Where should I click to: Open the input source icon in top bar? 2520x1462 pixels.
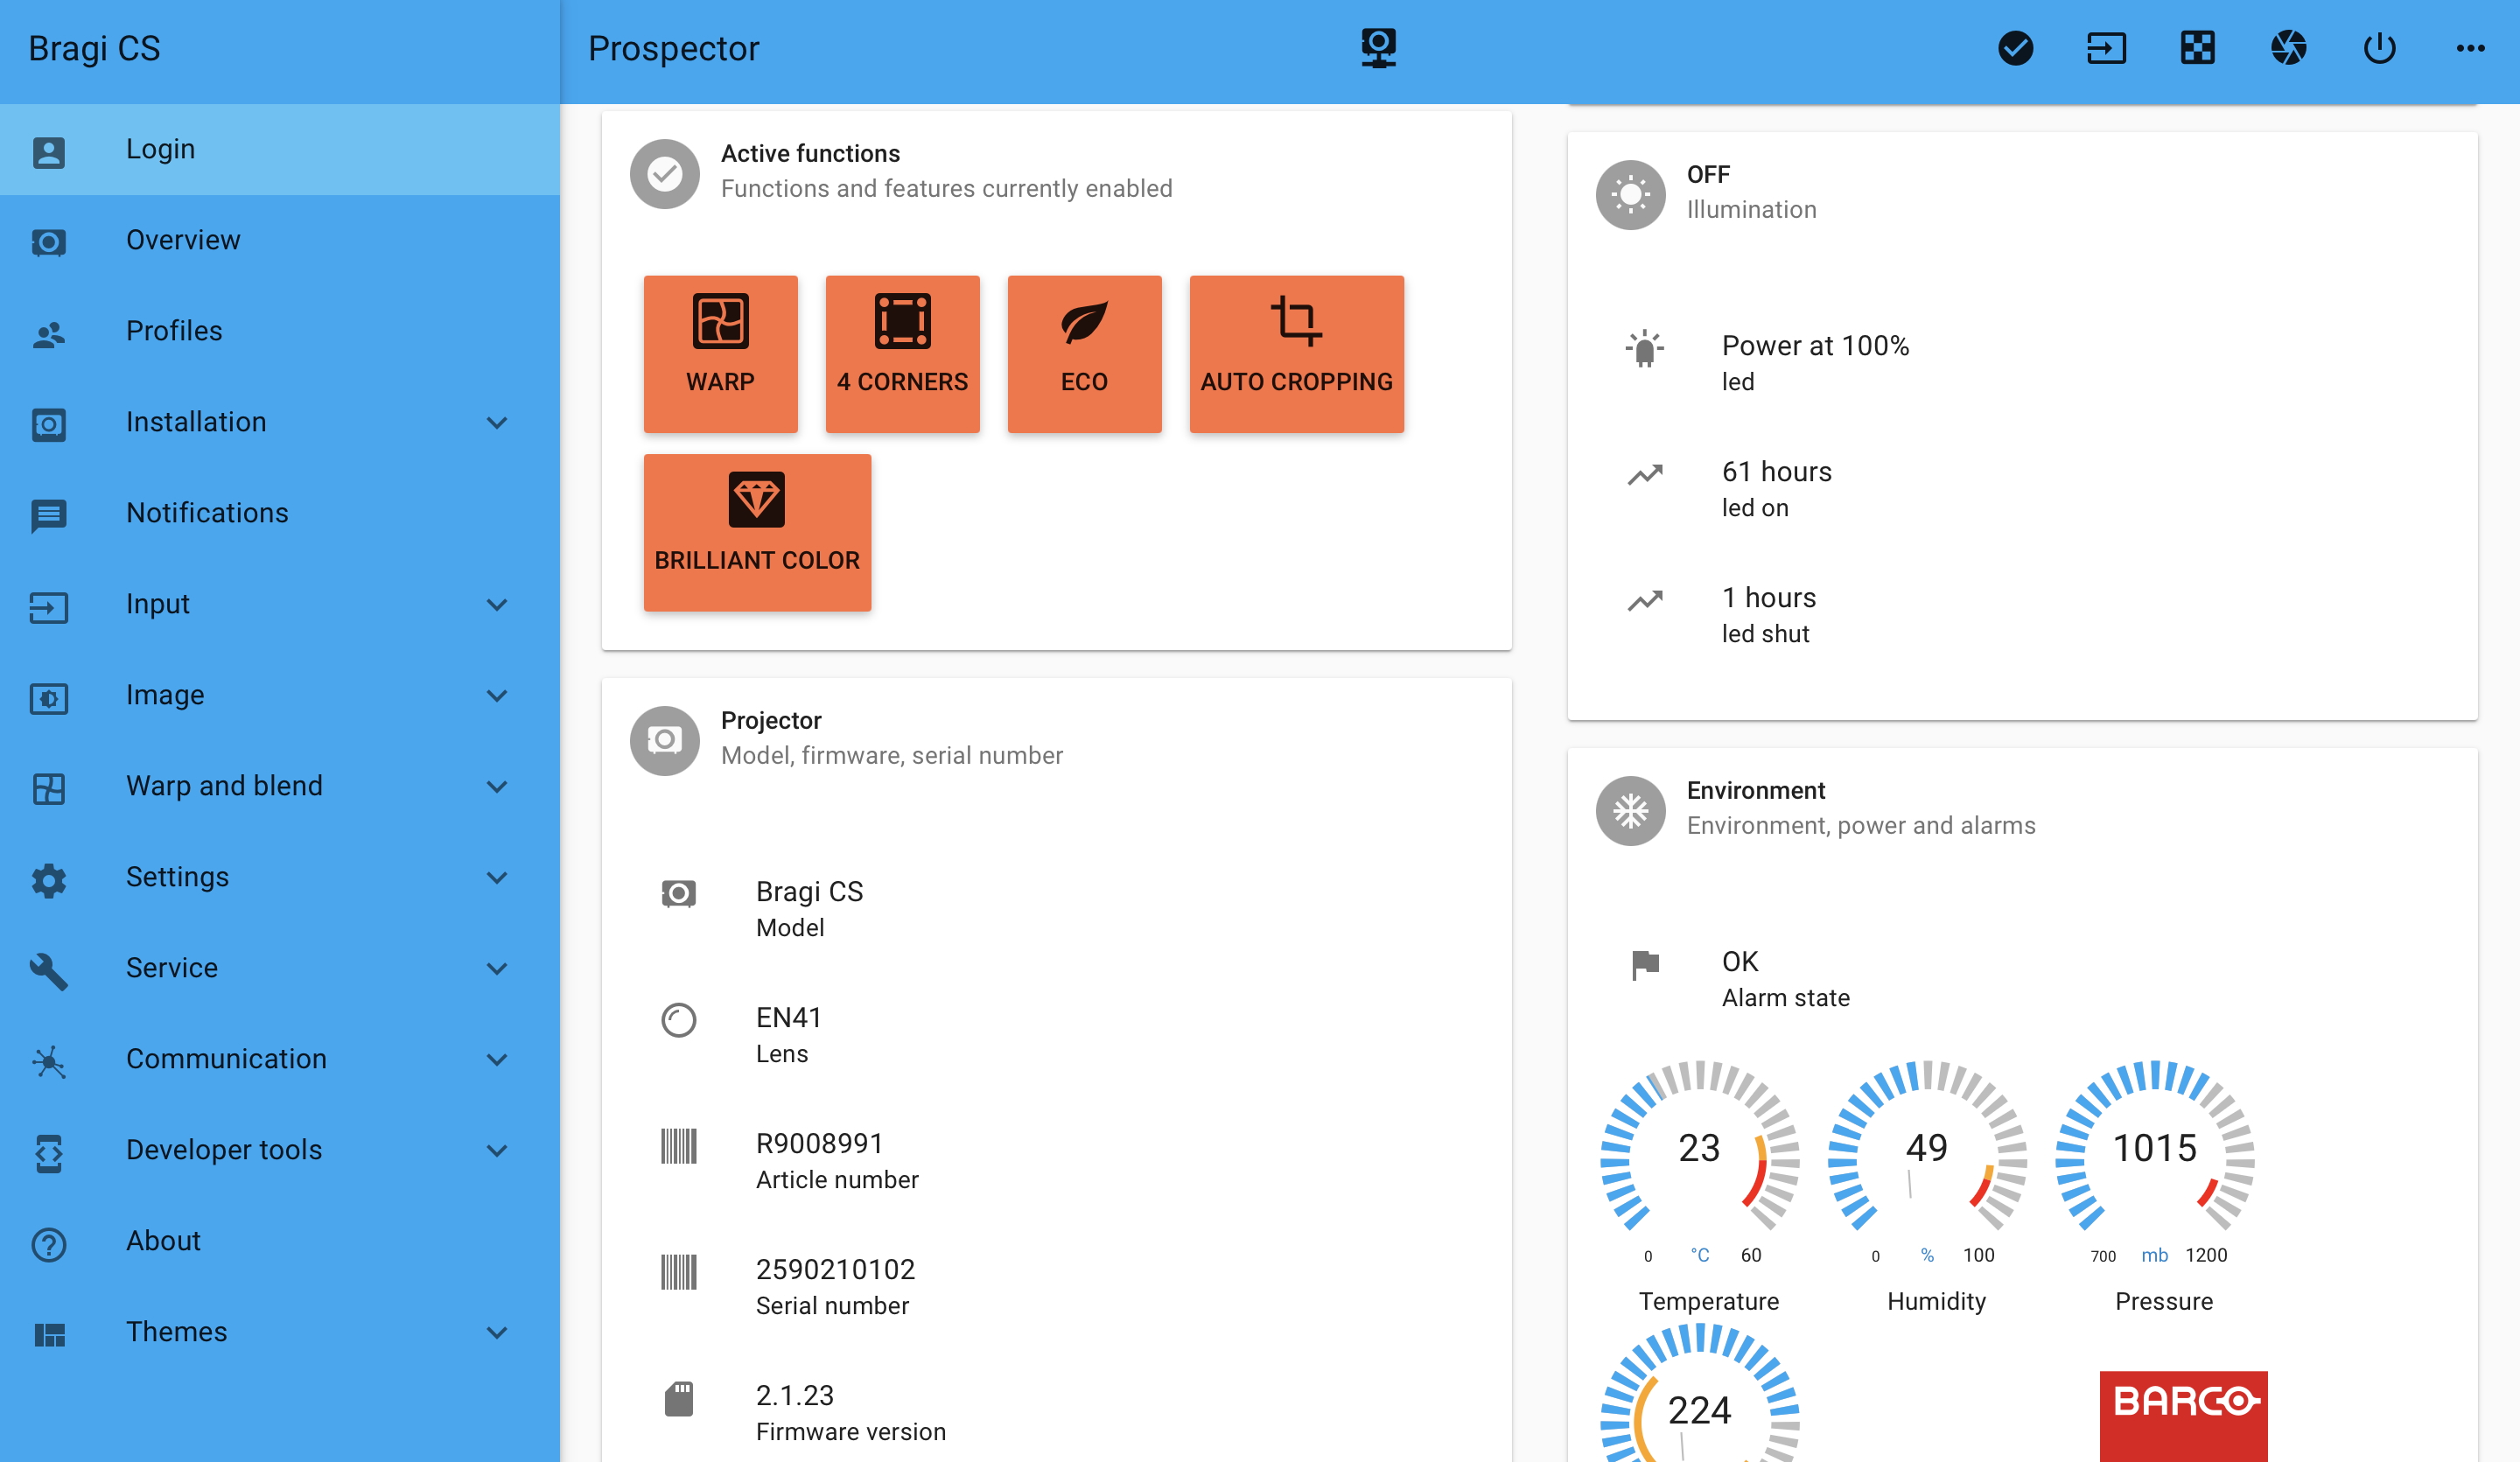tap(2106, 48)
